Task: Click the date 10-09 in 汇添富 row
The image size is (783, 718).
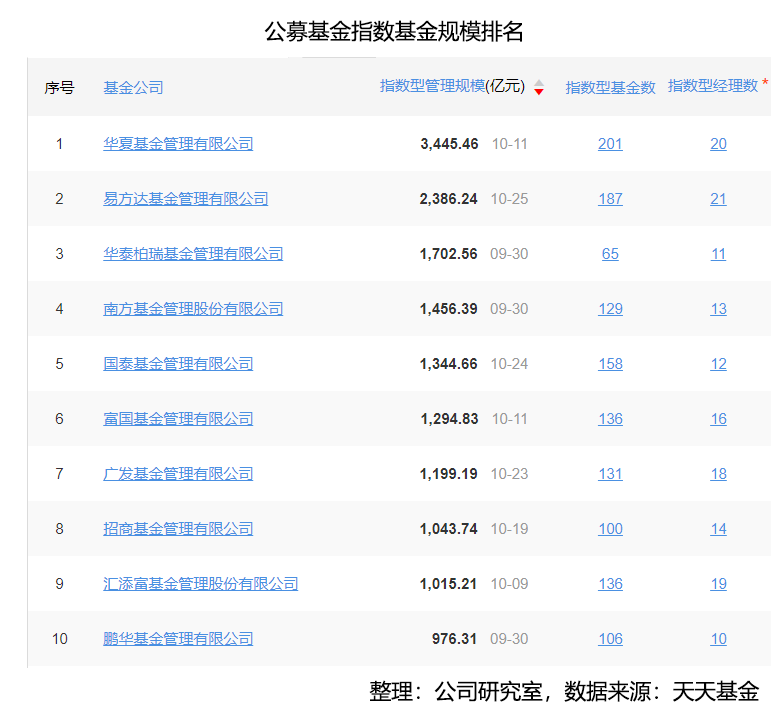Action: click(x=509, y=583)
